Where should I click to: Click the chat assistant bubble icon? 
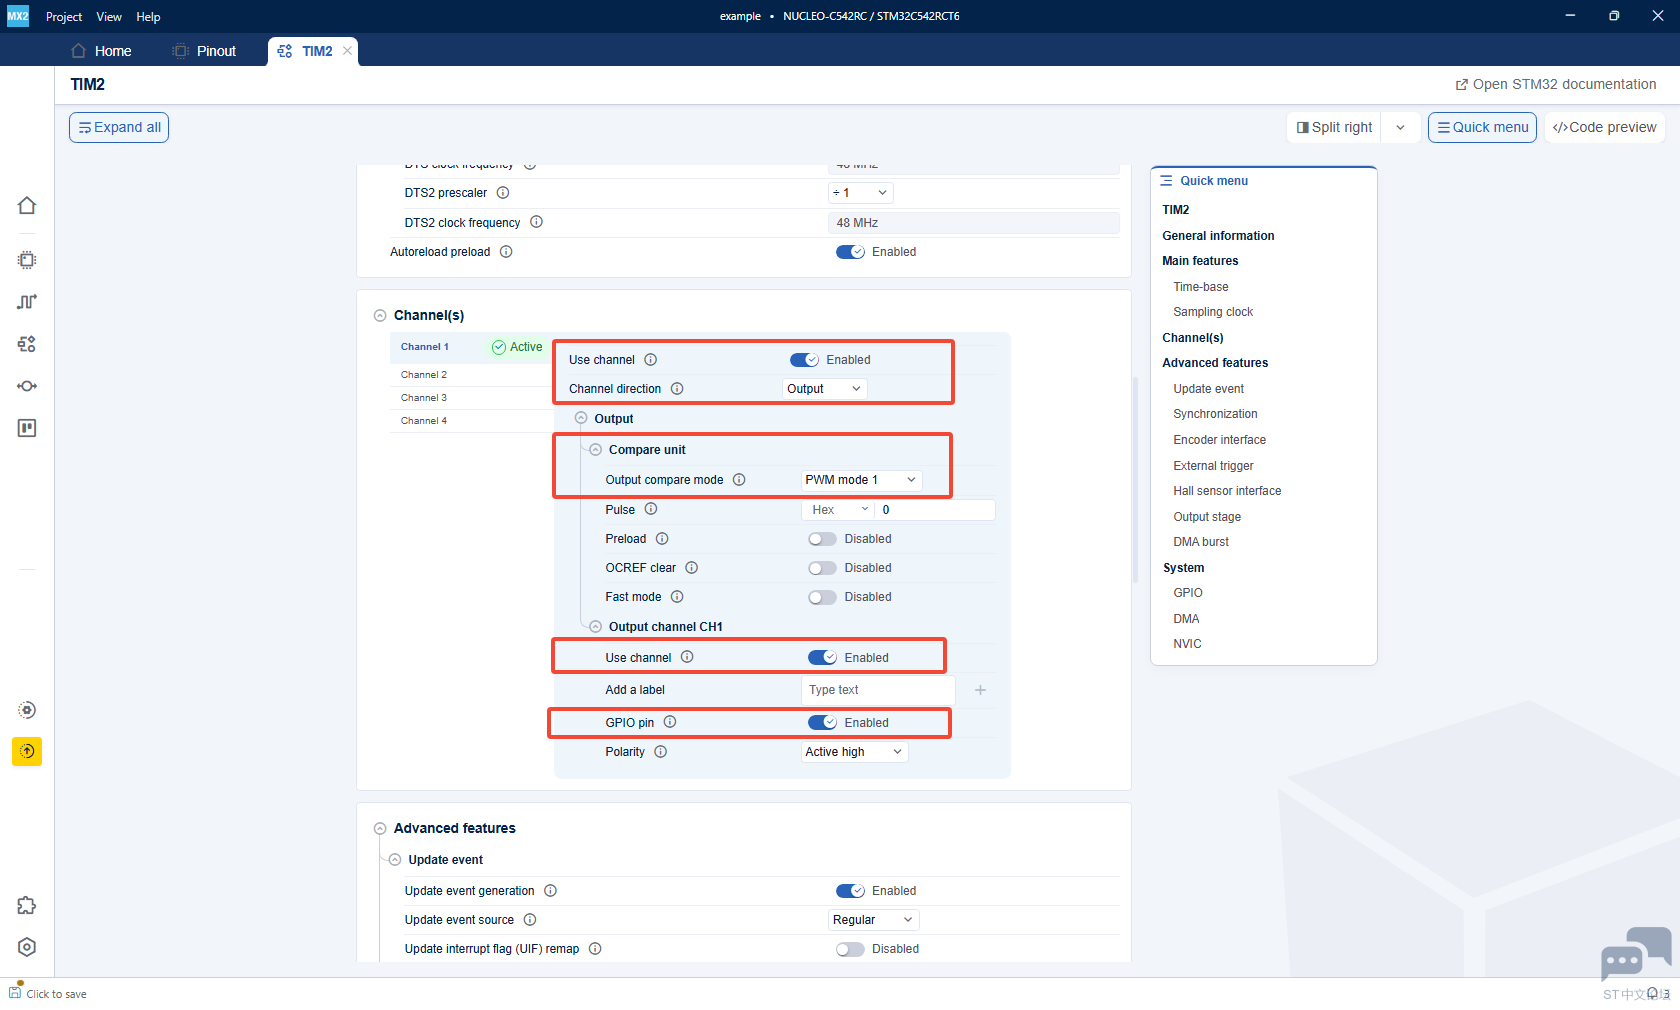pyautogui.click(x=1635, y=953)
